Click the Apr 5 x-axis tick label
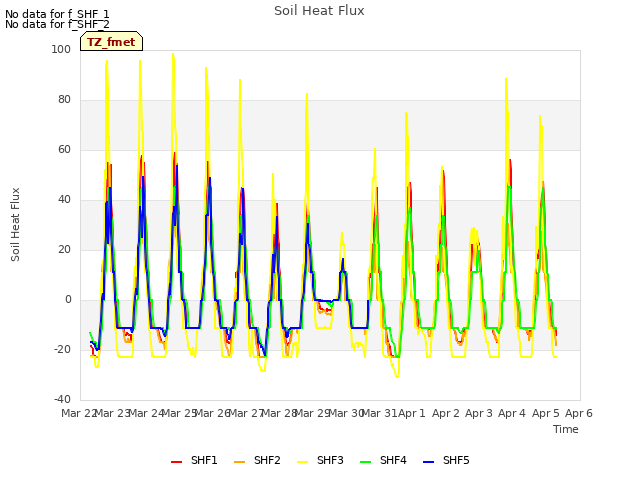Screen dimensions: 640x480 coord(546,413)
